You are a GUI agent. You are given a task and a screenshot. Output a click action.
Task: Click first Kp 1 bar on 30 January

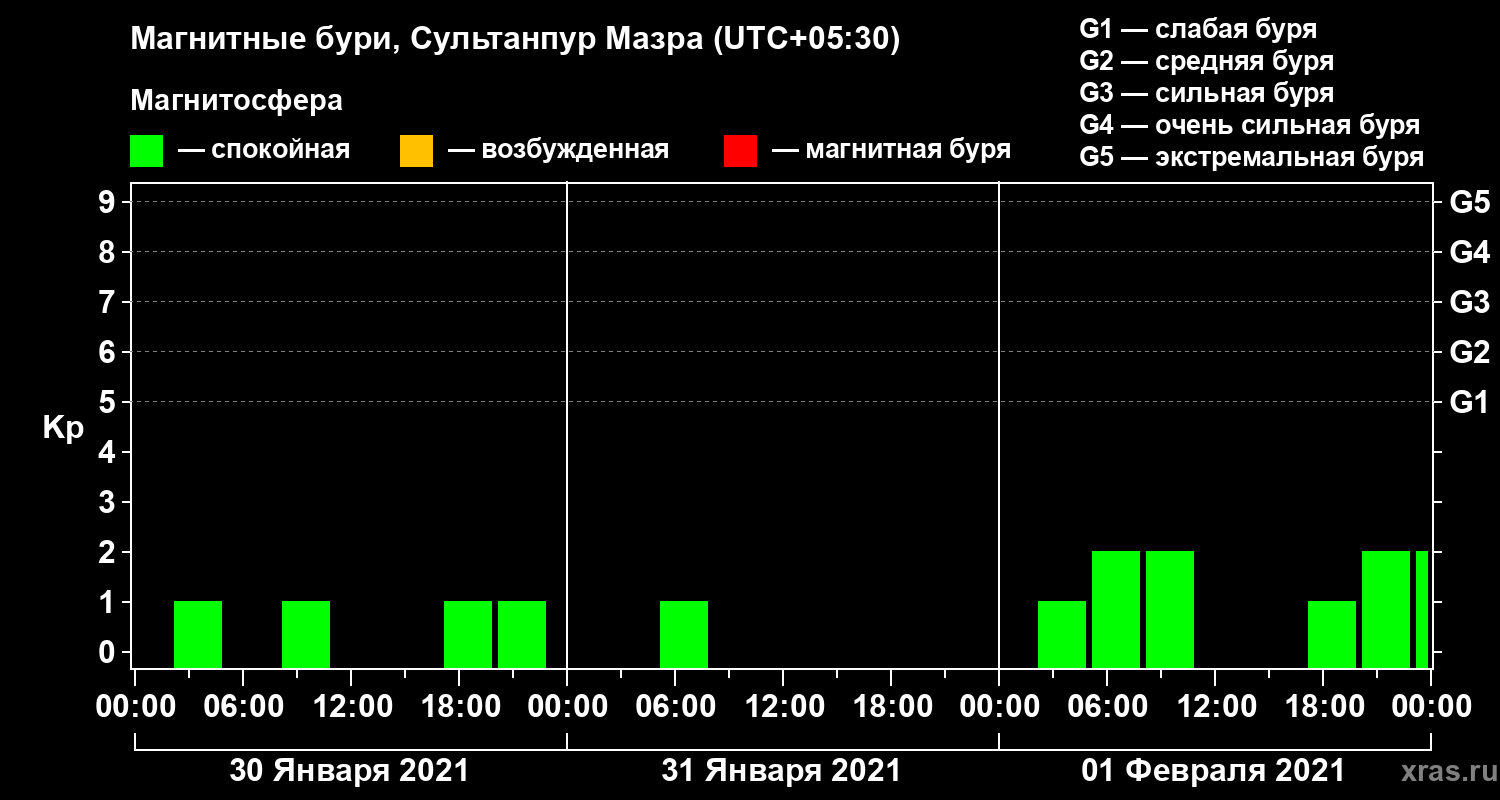click(x=198, y=634)
